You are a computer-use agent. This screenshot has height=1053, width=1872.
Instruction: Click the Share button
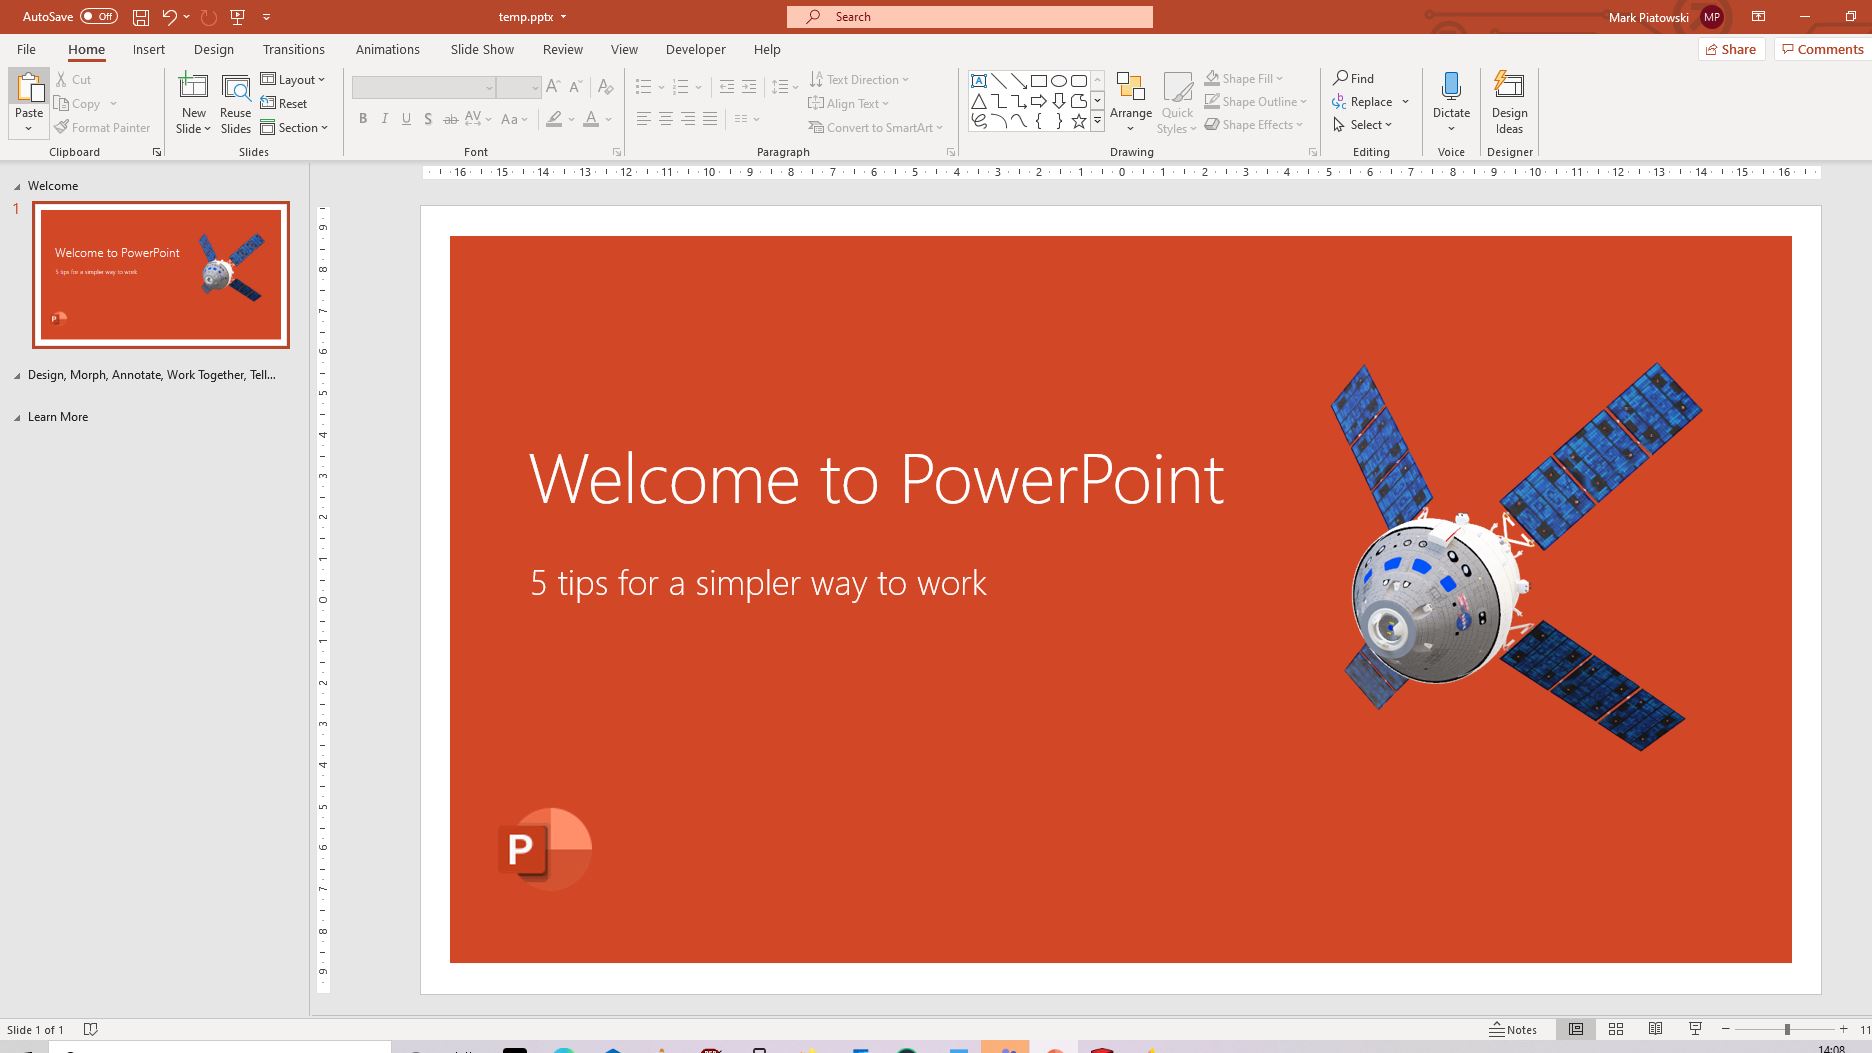[1732, 49]
